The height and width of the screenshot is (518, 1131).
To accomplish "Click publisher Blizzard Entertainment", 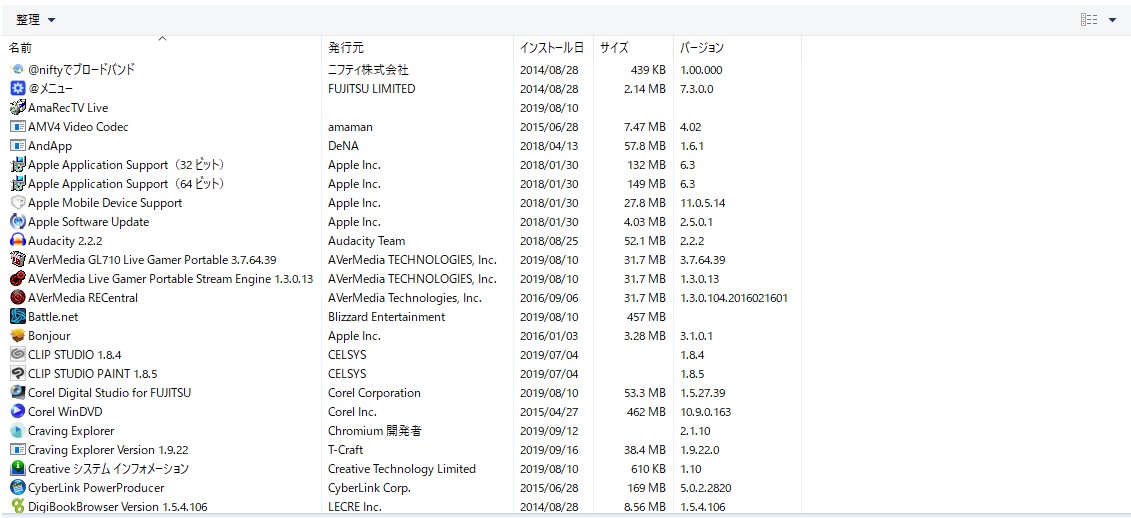I will pos(387,317).
